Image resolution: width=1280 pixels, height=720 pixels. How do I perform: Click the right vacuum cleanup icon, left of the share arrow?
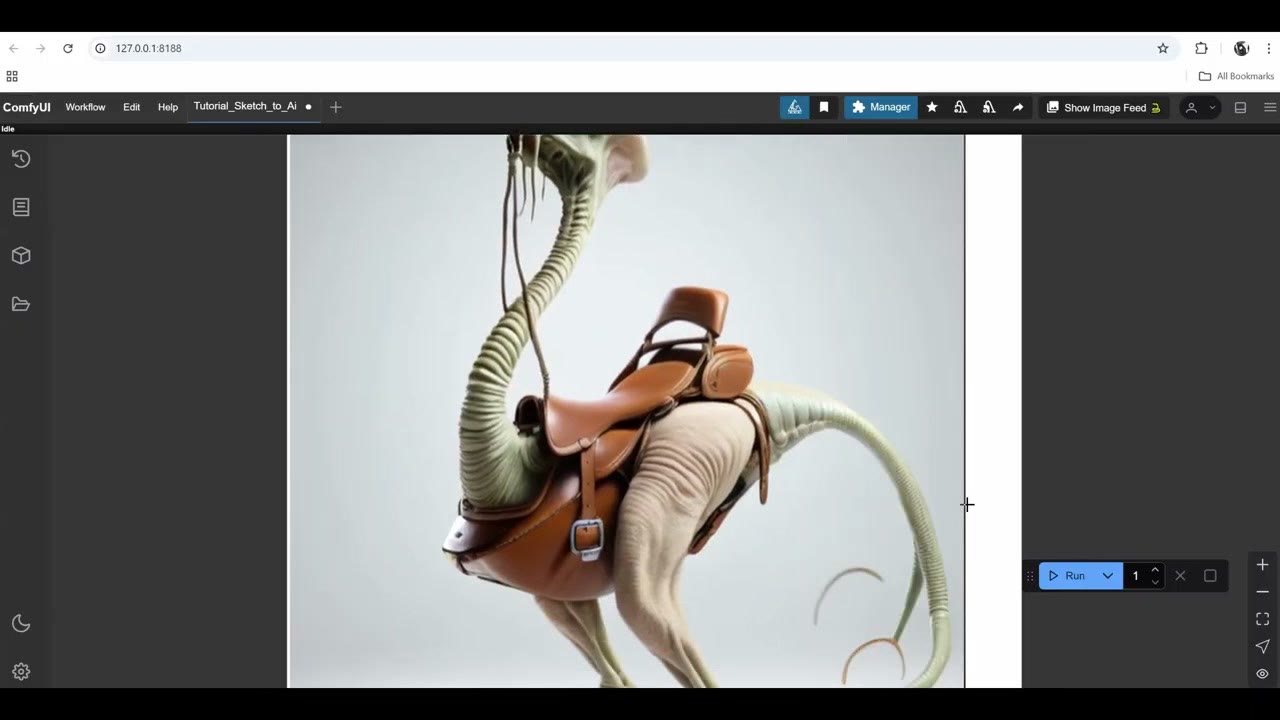pyautogui.click(x=989, y=107)
